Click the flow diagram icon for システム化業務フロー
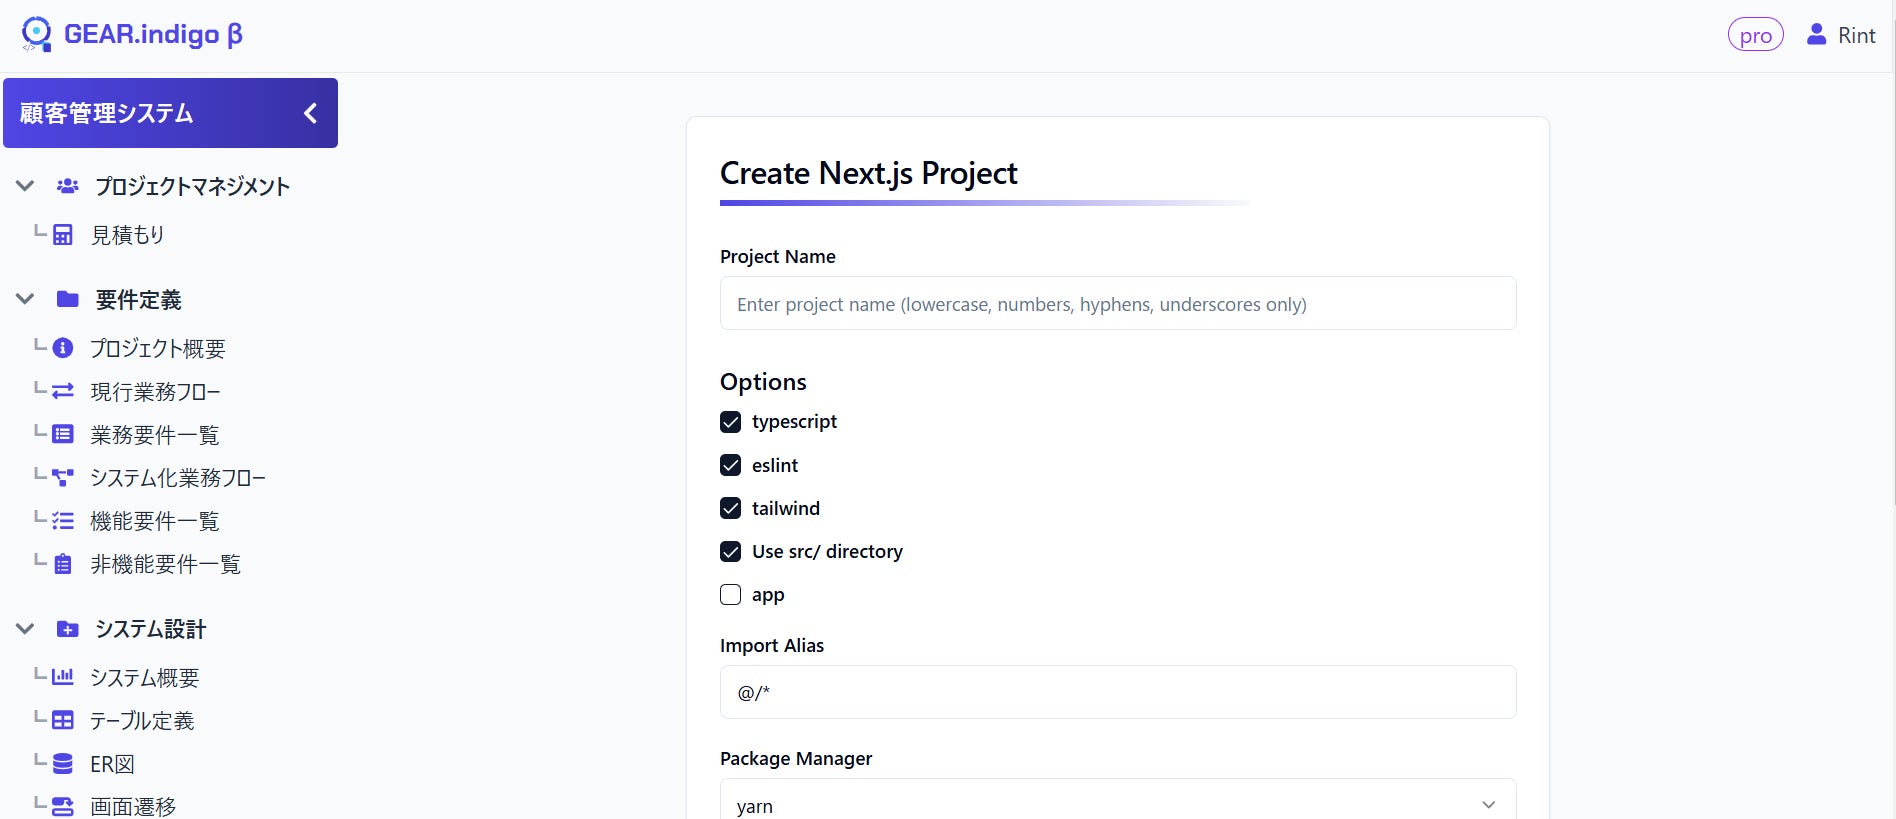 coord(63,477)
